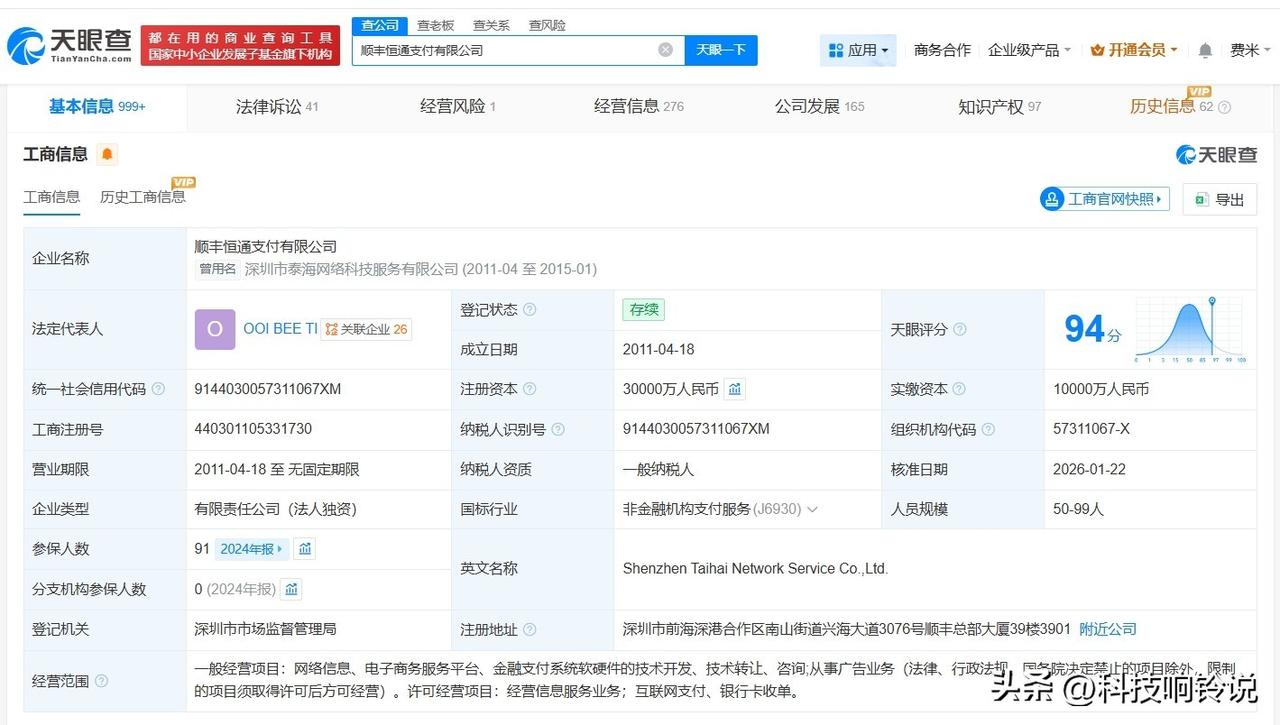Click the 导出 export button
Screen dimensions: 1280x725
tap(1219, 199)
